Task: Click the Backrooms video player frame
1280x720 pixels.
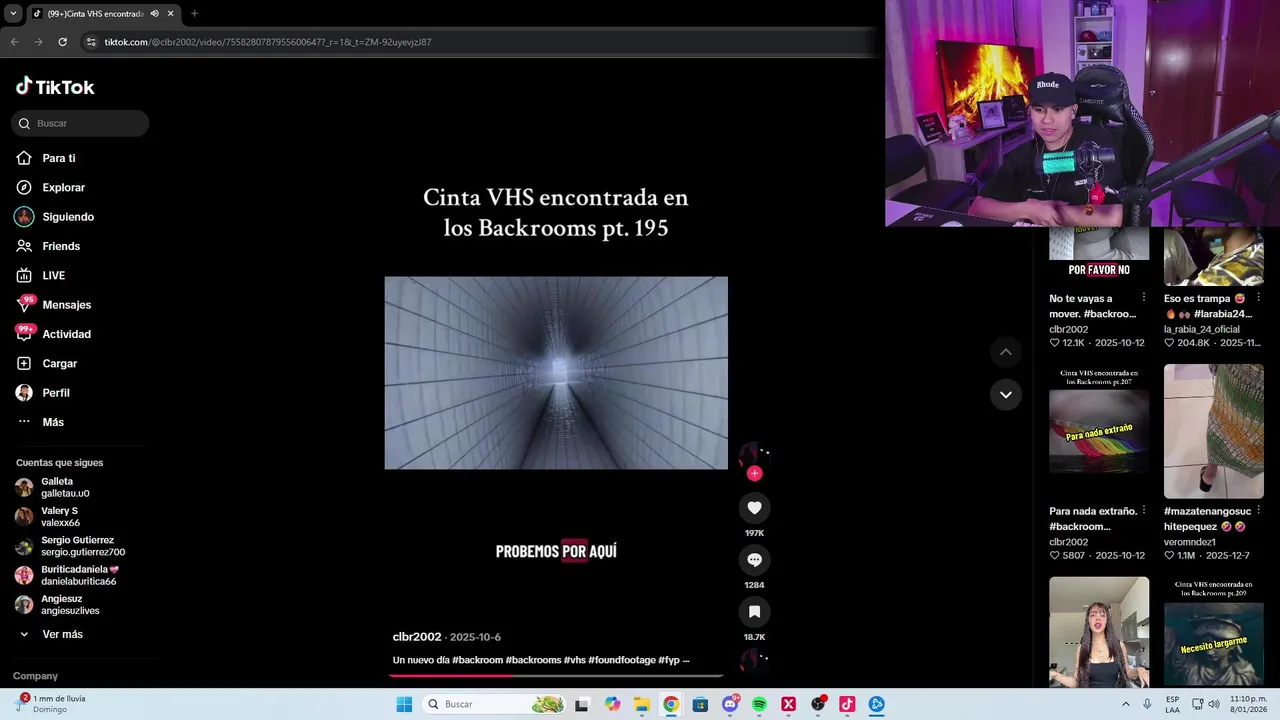Action: [556, 373]
